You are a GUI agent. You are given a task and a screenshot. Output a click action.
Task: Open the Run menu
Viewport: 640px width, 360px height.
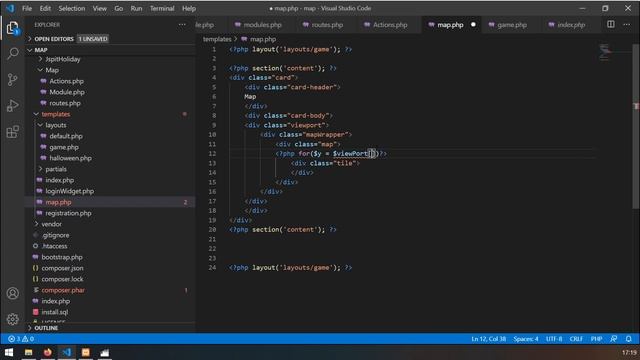coord(136,8)
